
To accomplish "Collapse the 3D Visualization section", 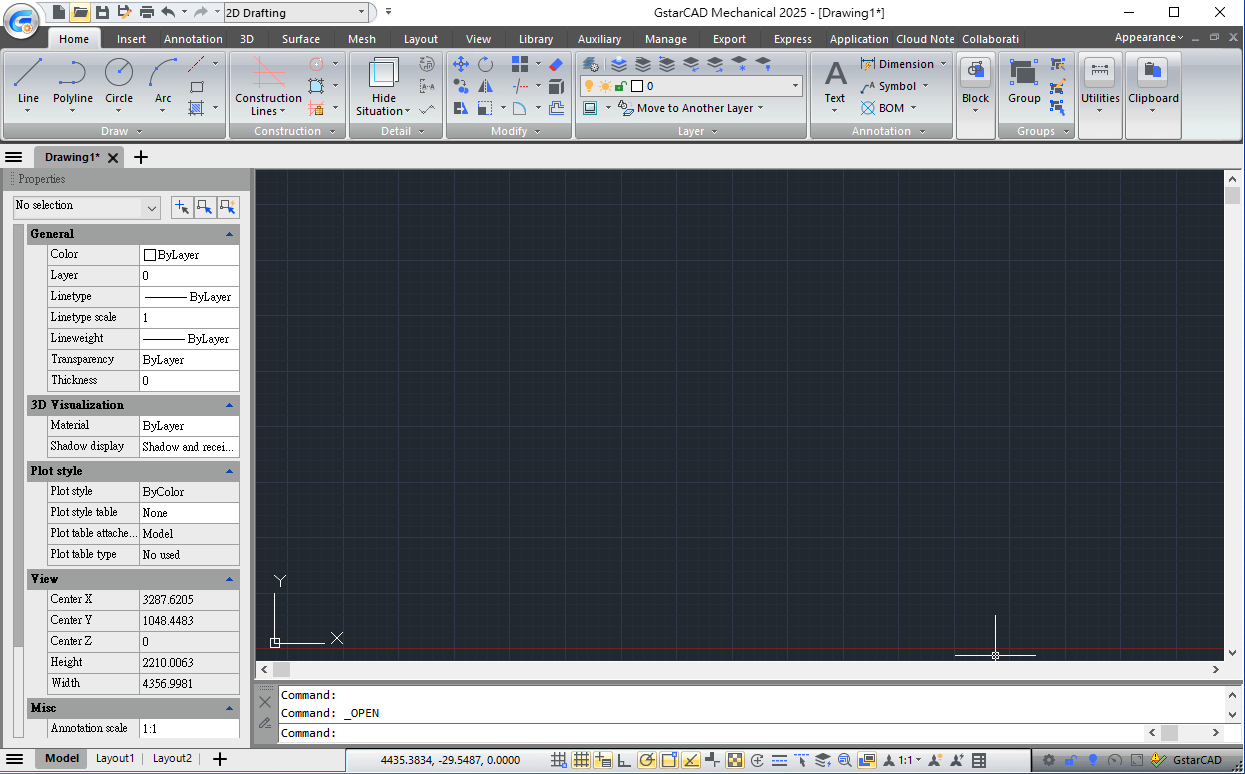I will coord(229,405).
